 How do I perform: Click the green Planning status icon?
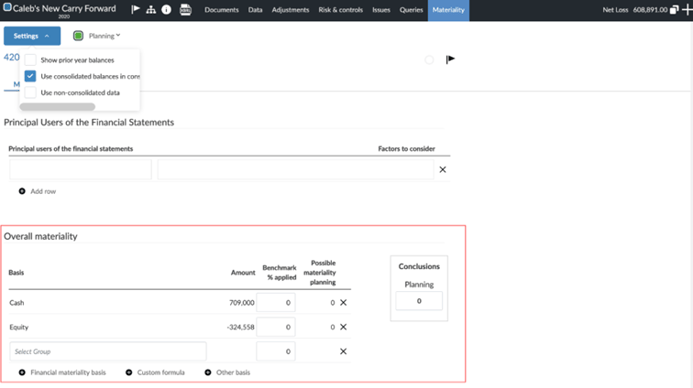click(78, 36)
